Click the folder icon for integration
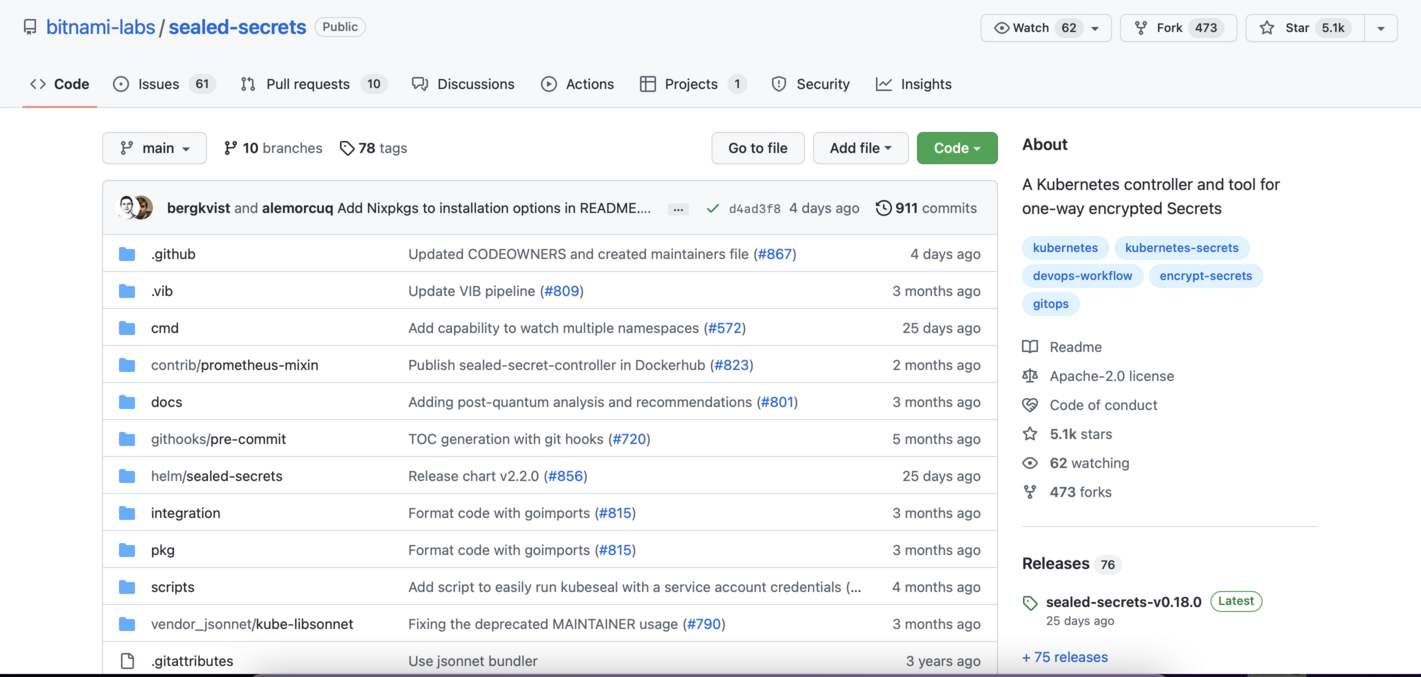This screenshot has width=1421, height=677. (127, 513)
